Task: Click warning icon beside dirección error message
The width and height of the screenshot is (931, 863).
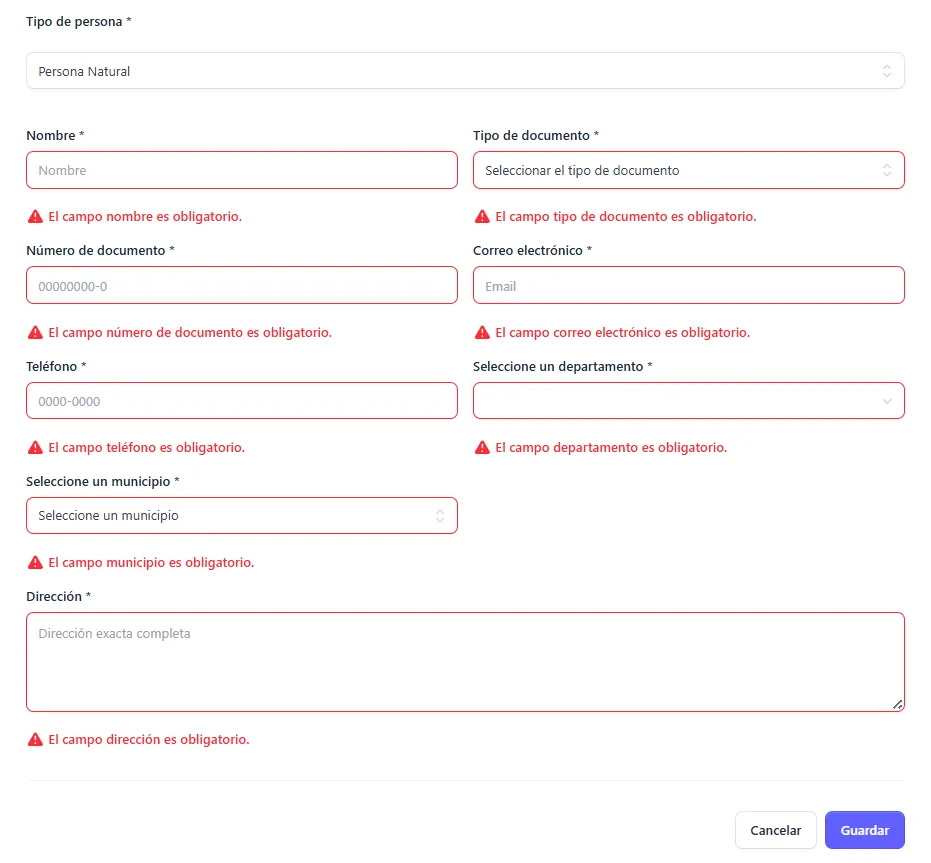Action: tap(35, 739)
